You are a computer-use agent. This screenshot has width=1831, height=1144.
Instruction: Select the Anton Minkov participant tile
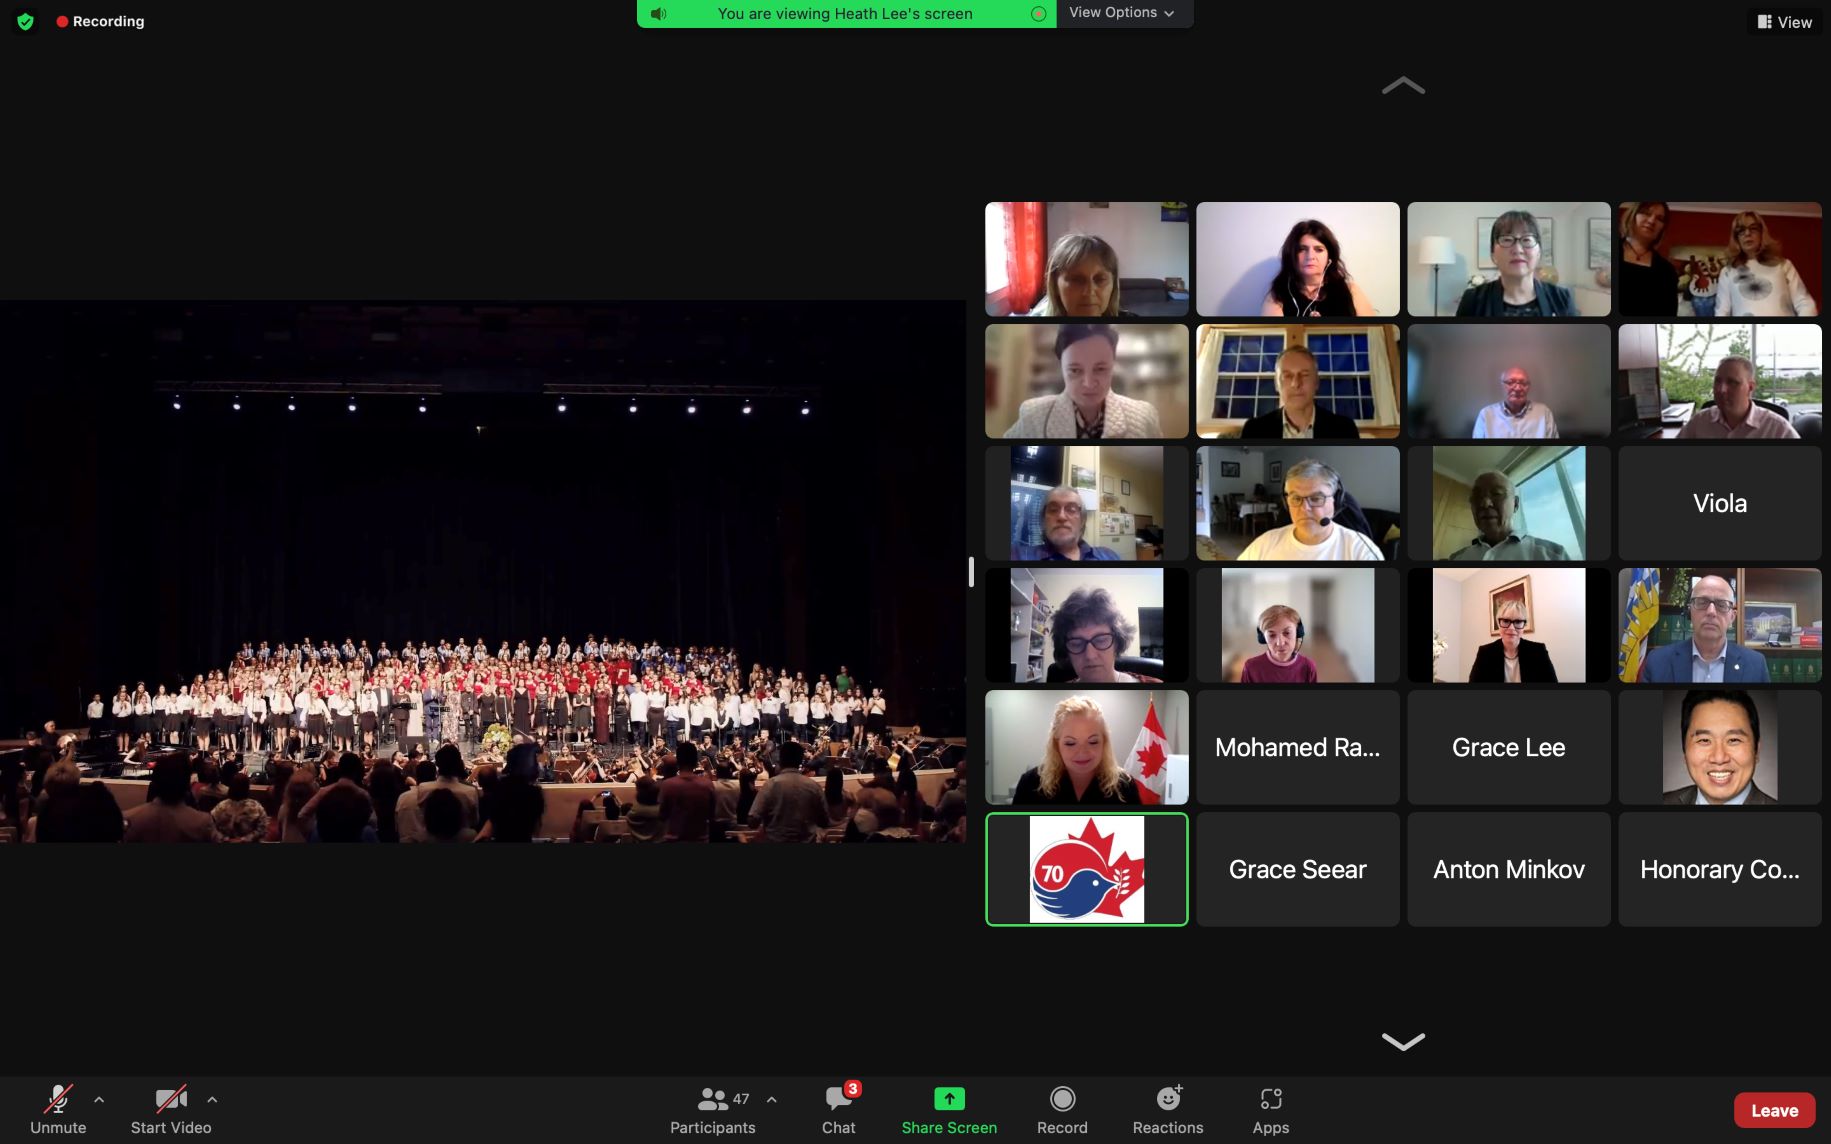pyautogui.click(x=1509, y=869)
